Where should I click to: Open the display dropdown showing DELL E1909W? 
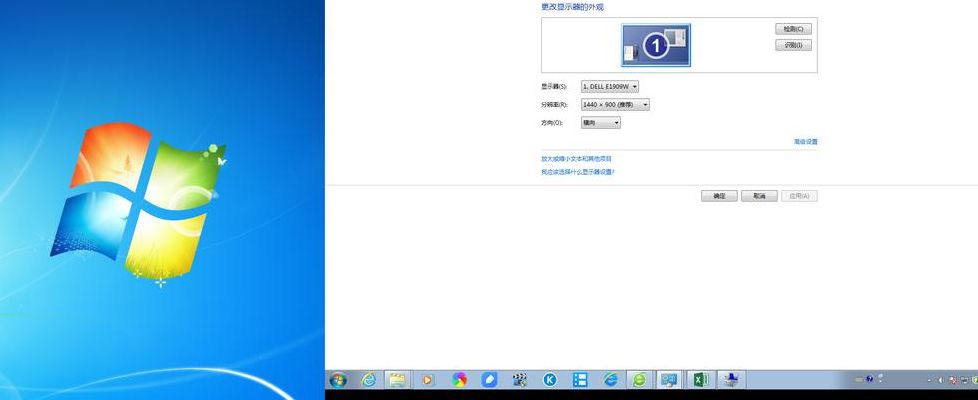pyautogui.click(x=610, y=87)
